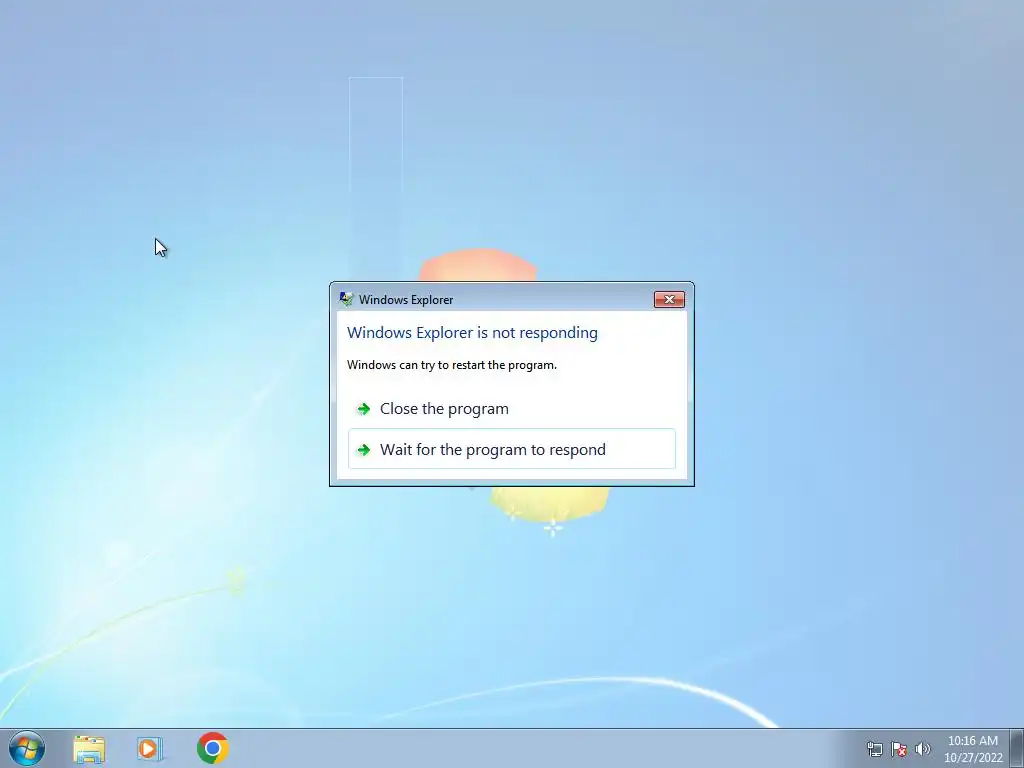1024x768 pixels.
Task: Open Windows Explorer from the taskbar
Action: pos(89,749)
